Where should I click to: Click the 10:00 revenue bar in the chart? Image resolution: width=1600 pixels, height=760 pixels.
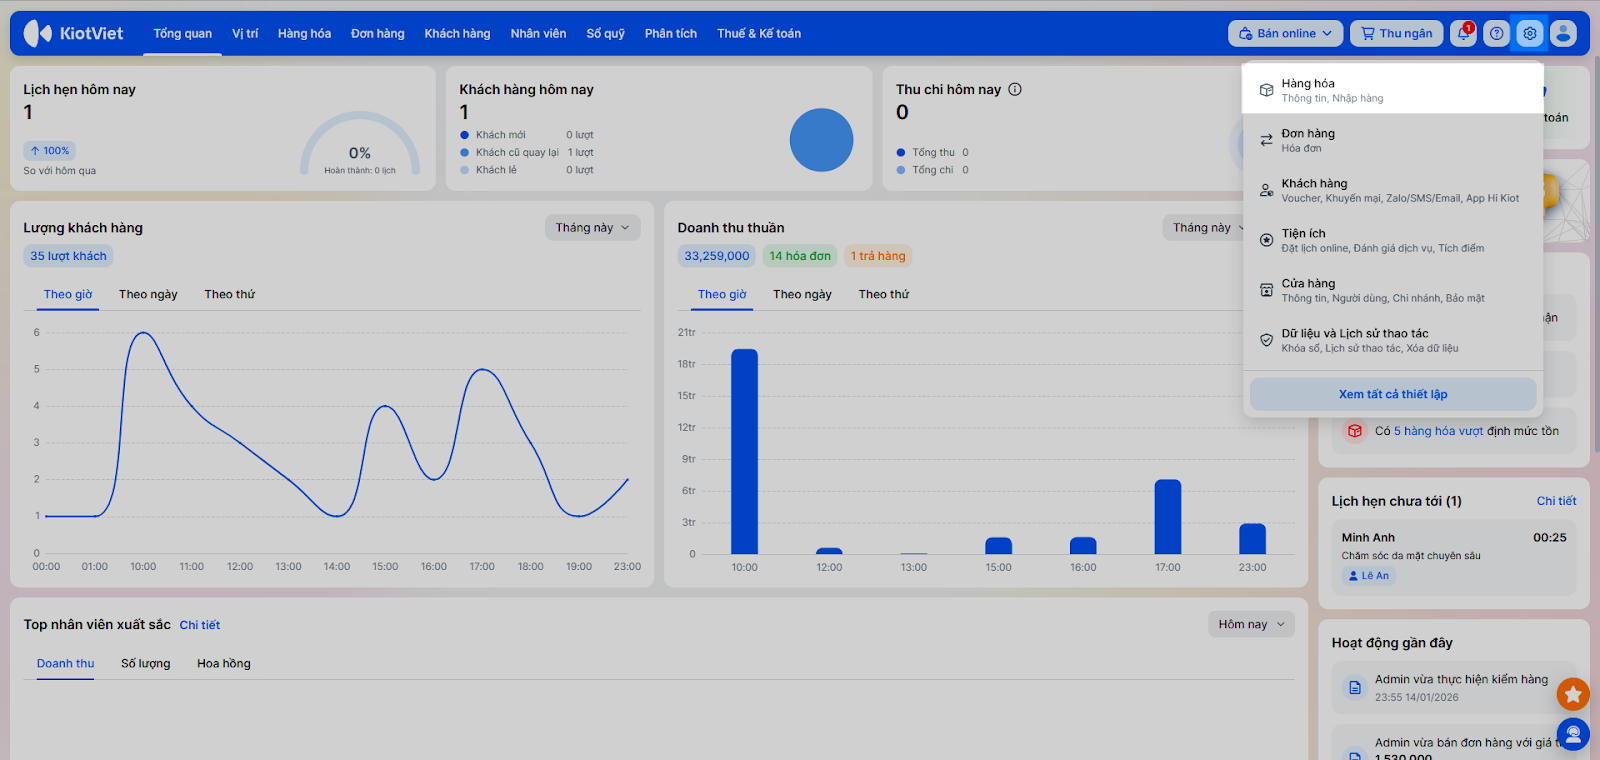[x=745, y=451]
